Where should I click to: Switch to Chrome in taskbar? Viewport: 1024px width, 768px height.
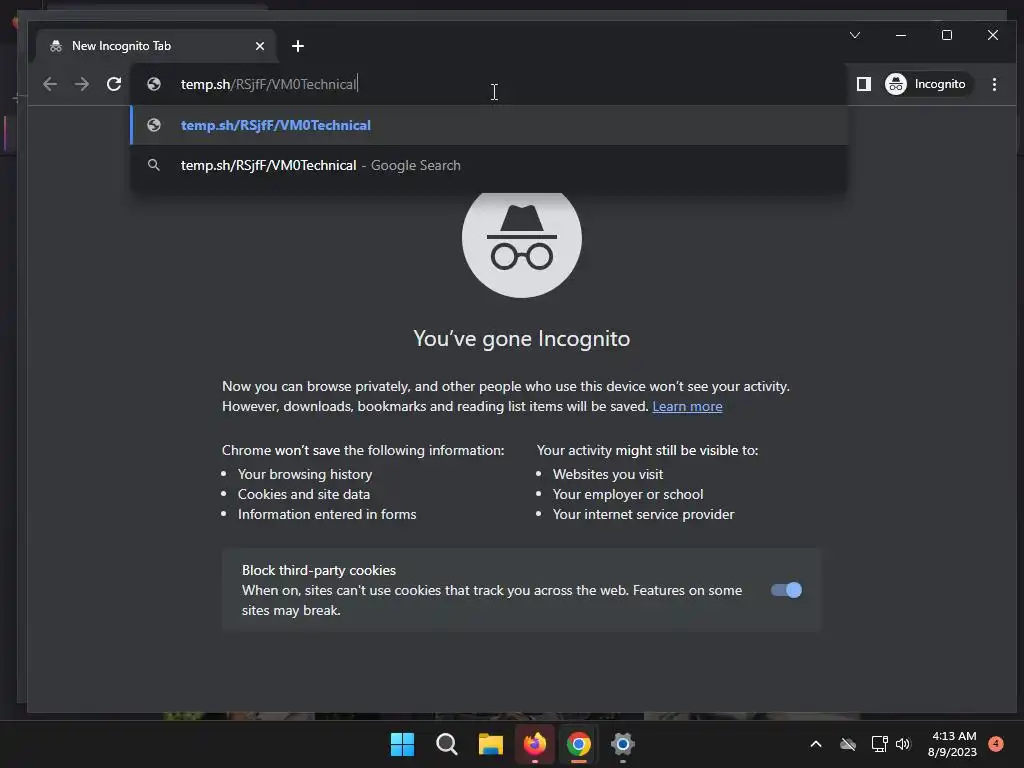coord(579,744)
